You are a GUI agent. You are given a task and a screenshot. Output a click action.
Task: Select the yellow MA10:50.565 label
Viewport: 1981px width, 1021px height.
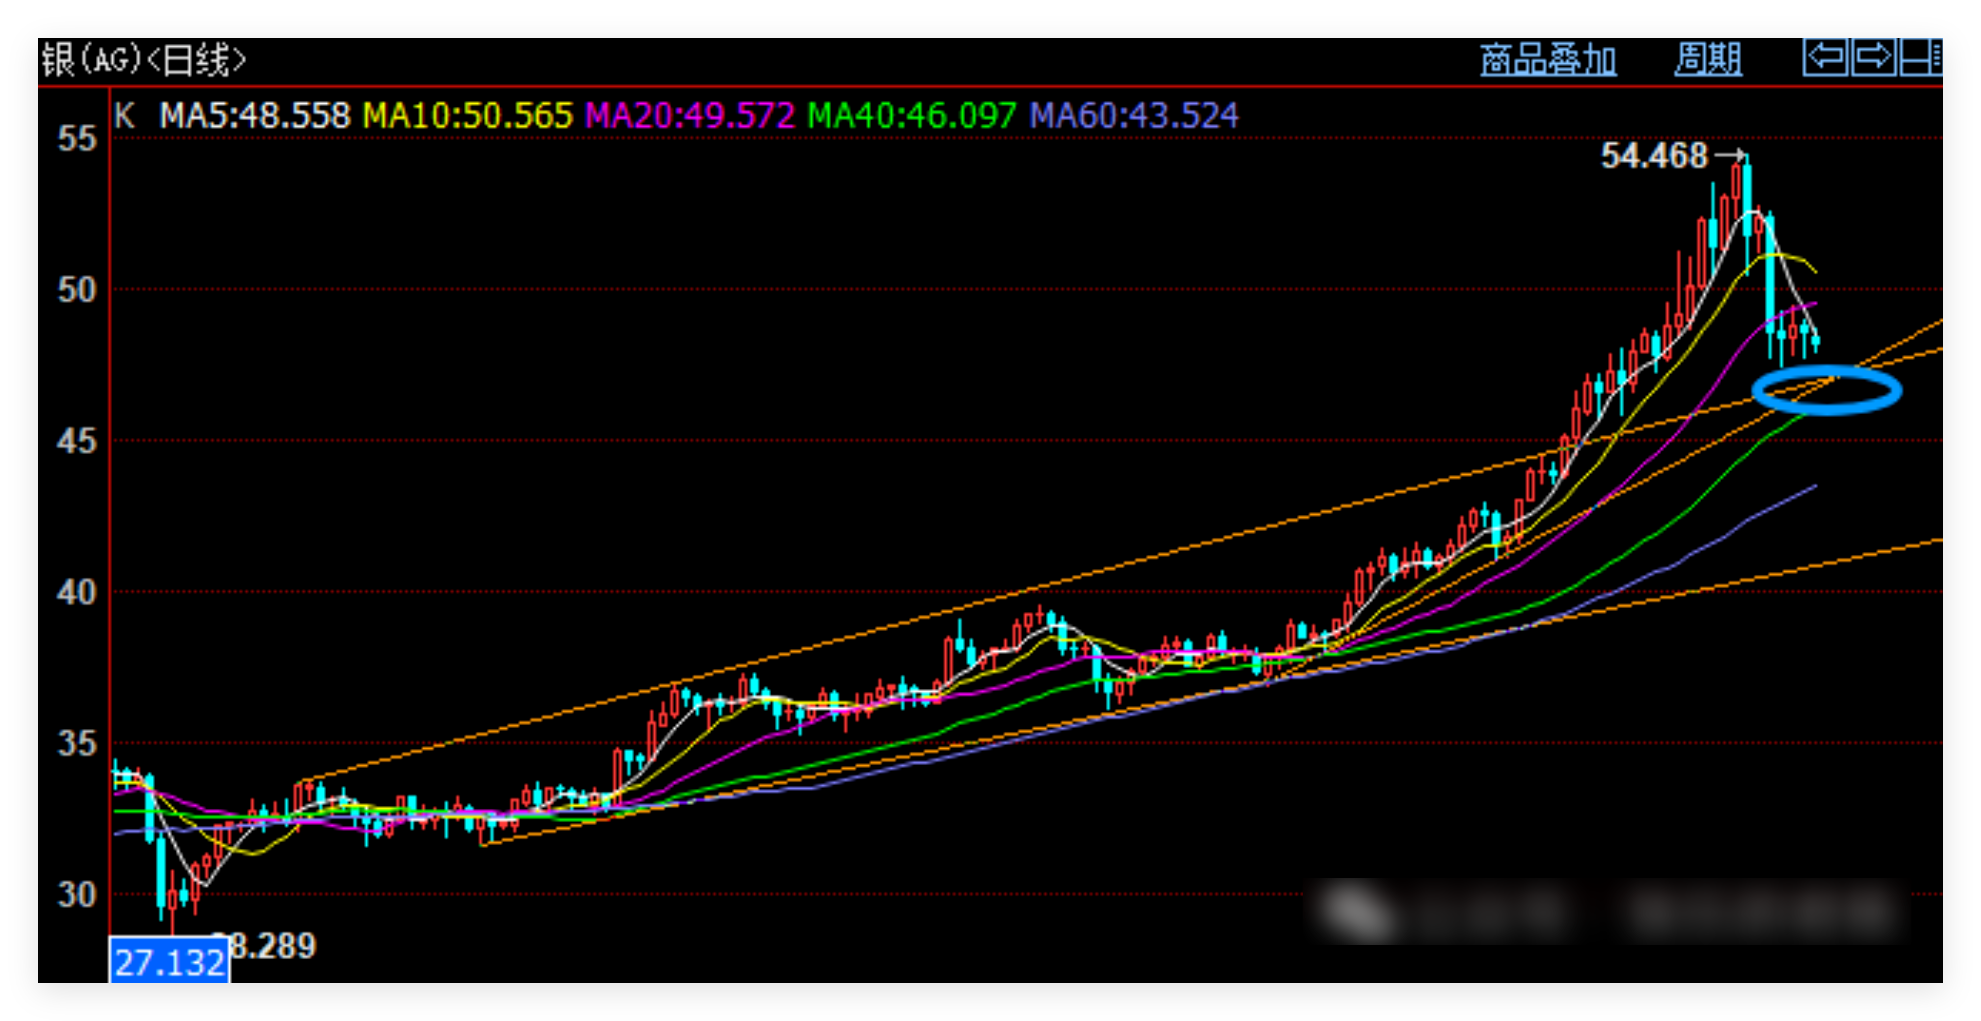(x=467, y=116)
